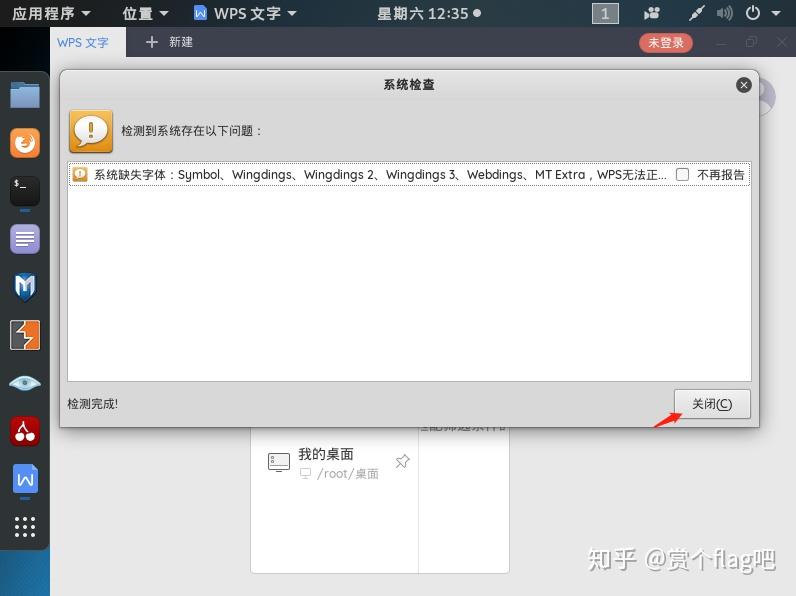Image resolution: width=796 pixels, height=596 pixels.
Task: Open the eye-shaped dock application
Action: click(x=25, y=383)
